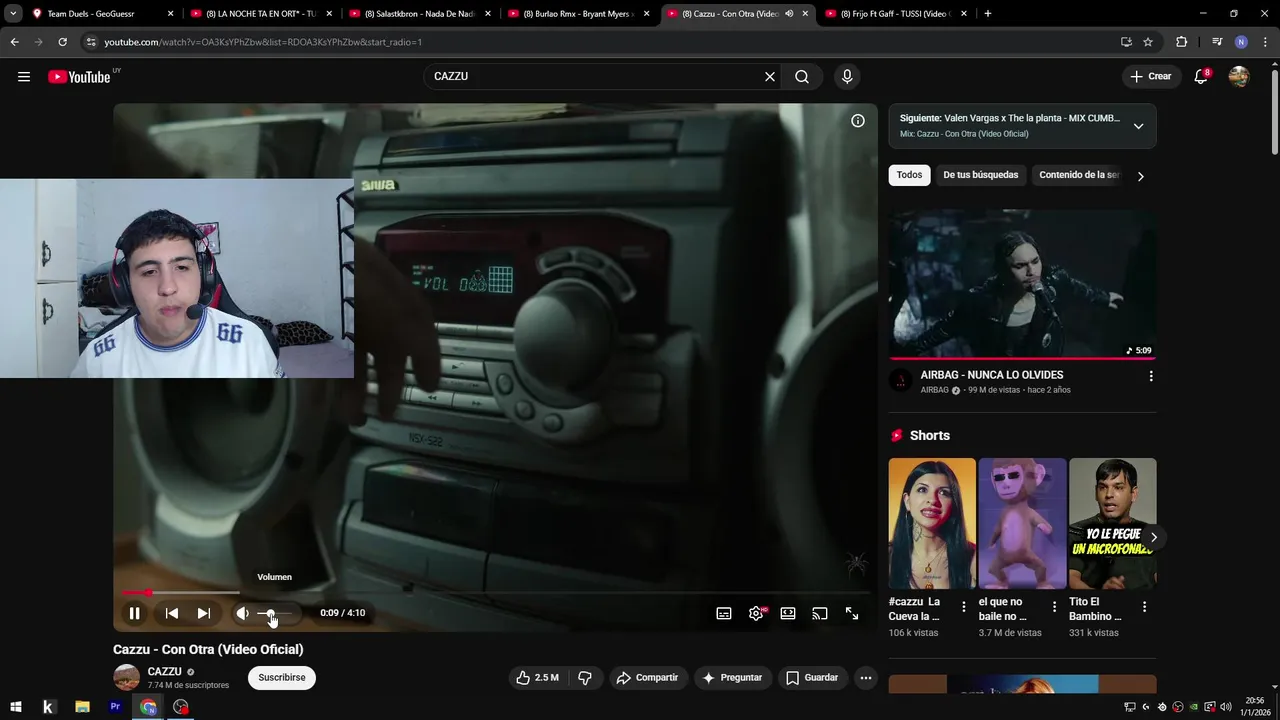
Task: Run the search with the magnifier button
Action: [802, 77]
